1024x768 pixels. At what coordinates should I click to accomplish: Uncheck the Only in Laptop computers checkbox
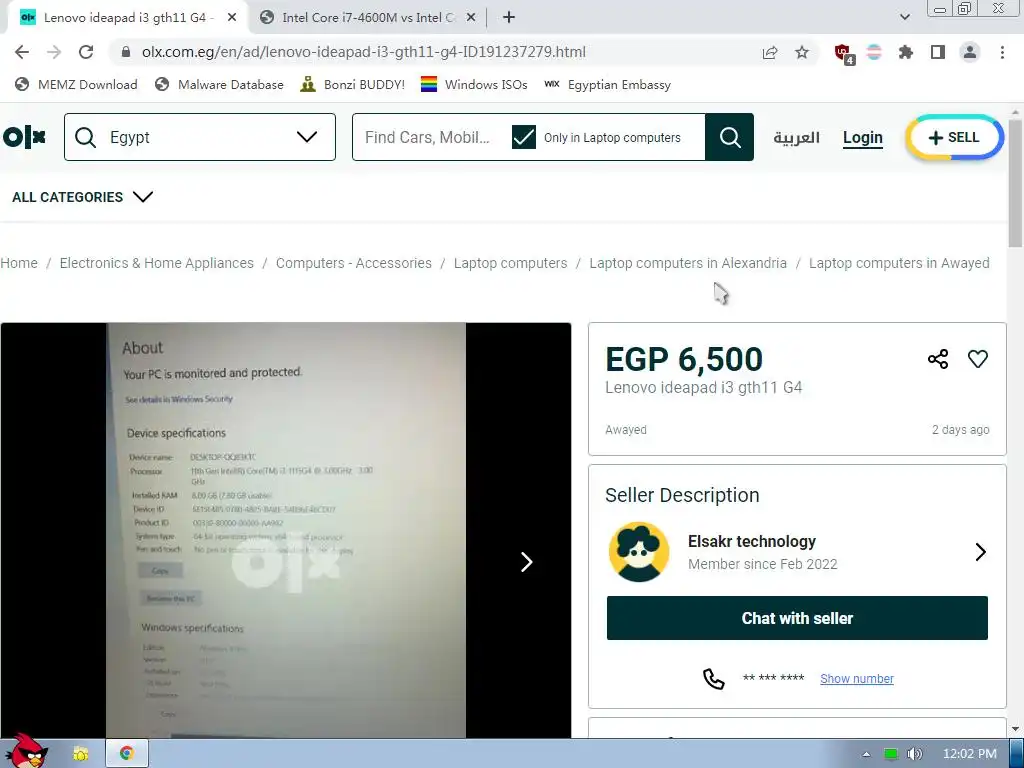point(524,137)
